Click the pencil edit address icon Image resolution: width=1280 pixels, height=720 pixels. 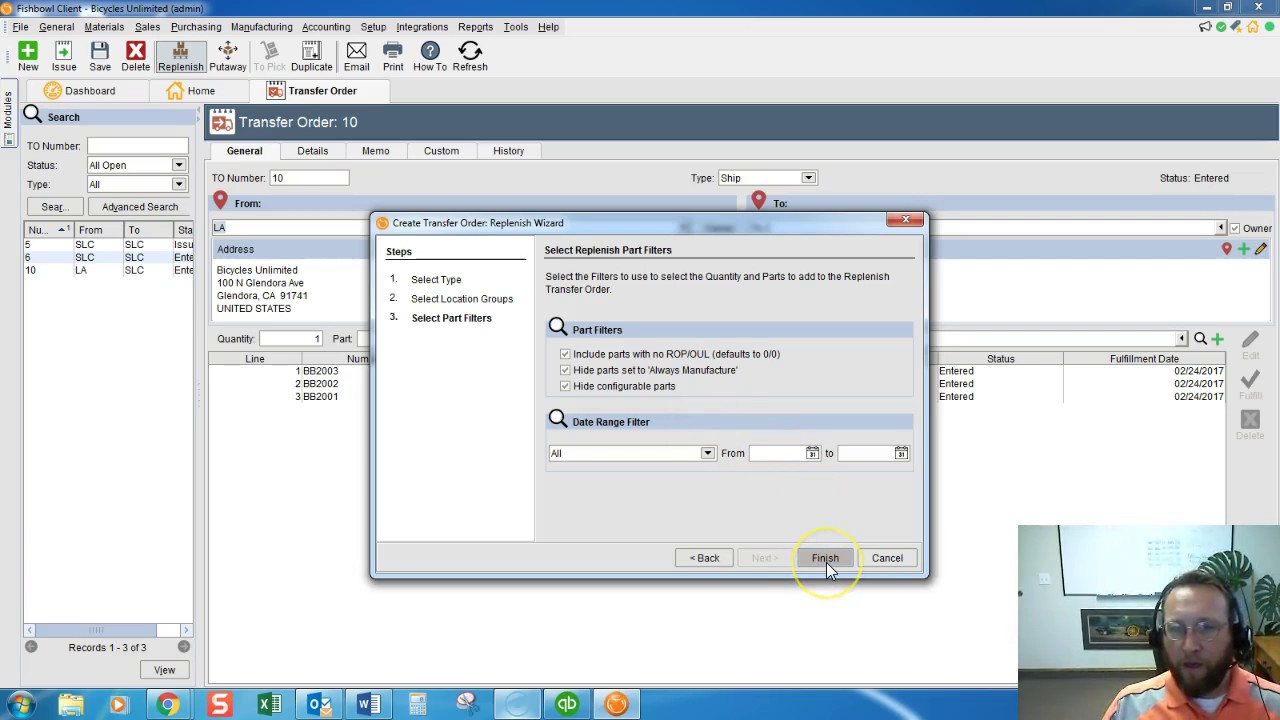point(1260,249)
